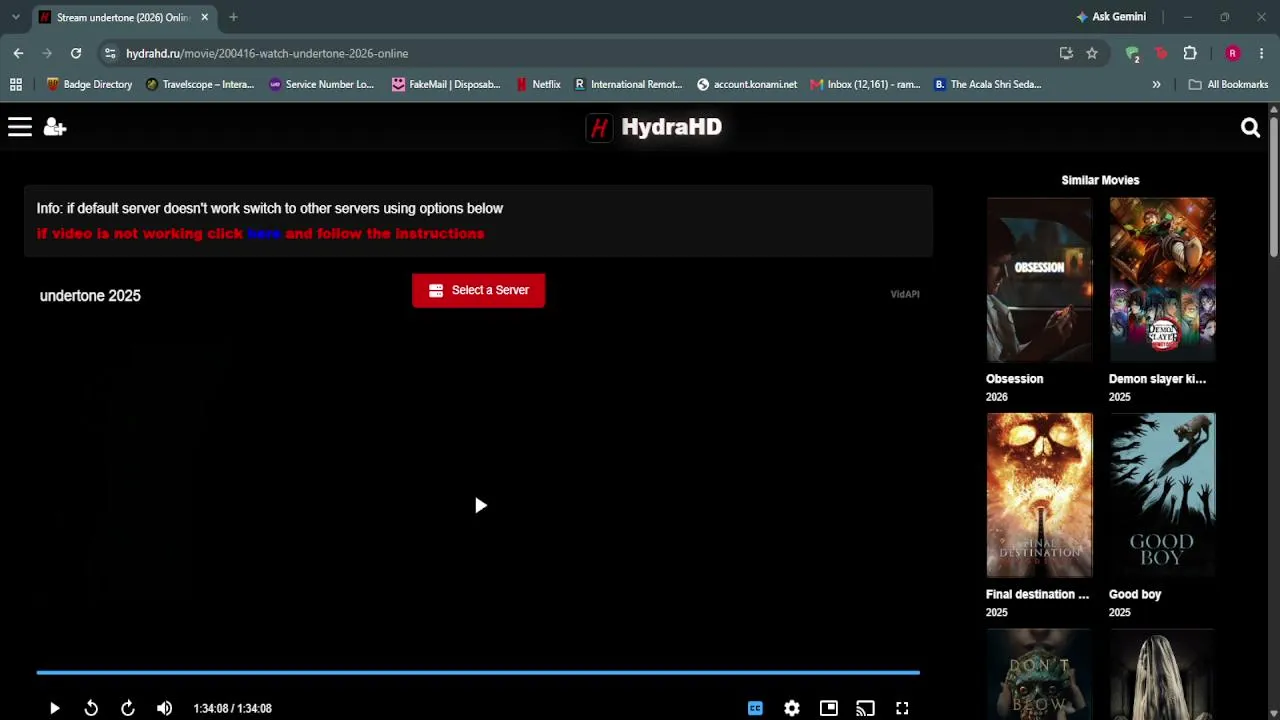Go back to the previous page

[18, 53]
